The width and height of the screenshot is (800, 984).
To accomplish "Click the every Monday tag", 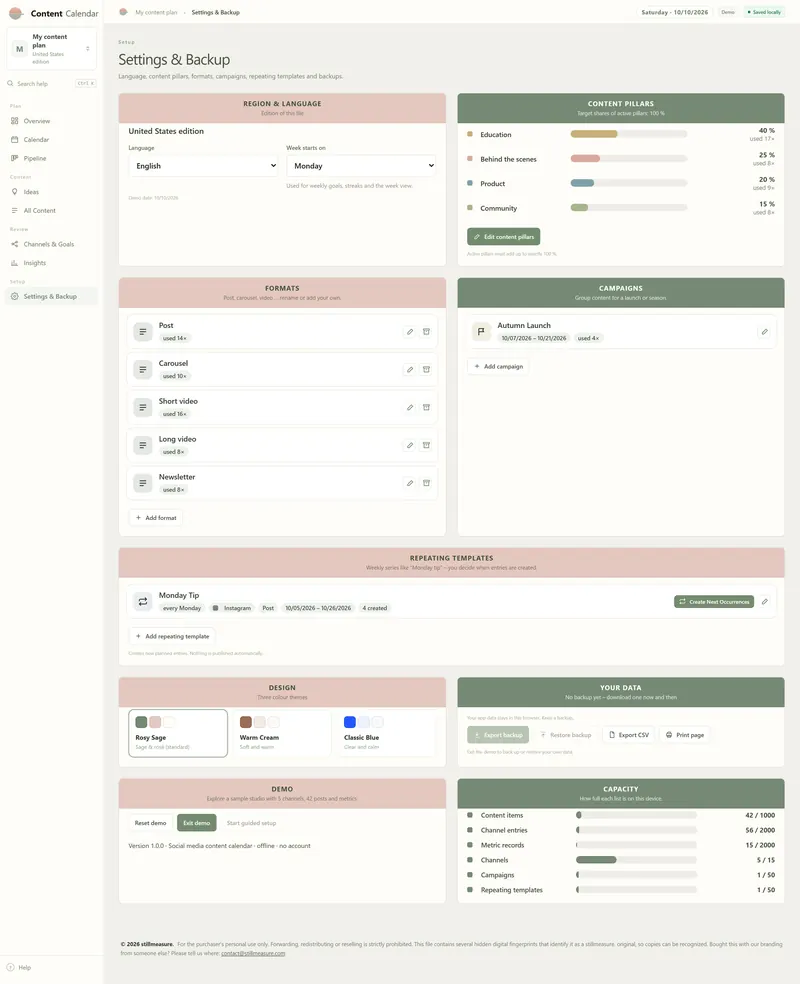I will point(182,608).
